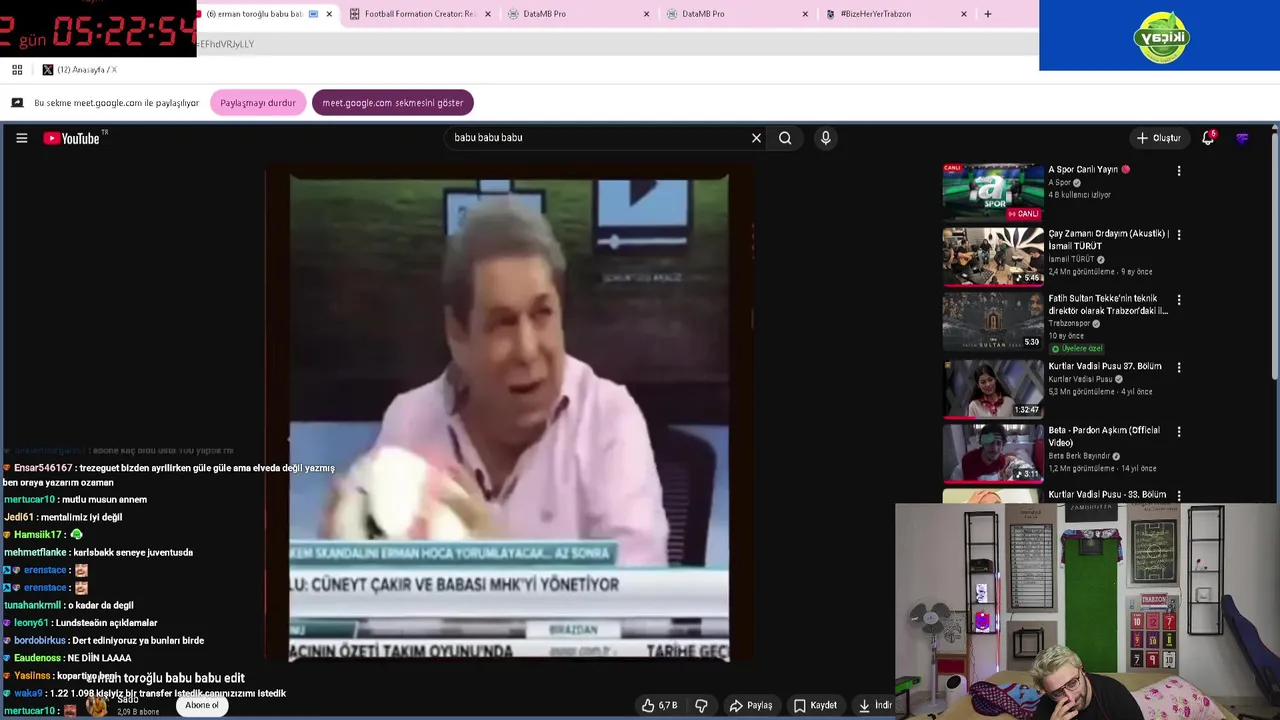
Task: Download the video with İndir
Action: 874,705
